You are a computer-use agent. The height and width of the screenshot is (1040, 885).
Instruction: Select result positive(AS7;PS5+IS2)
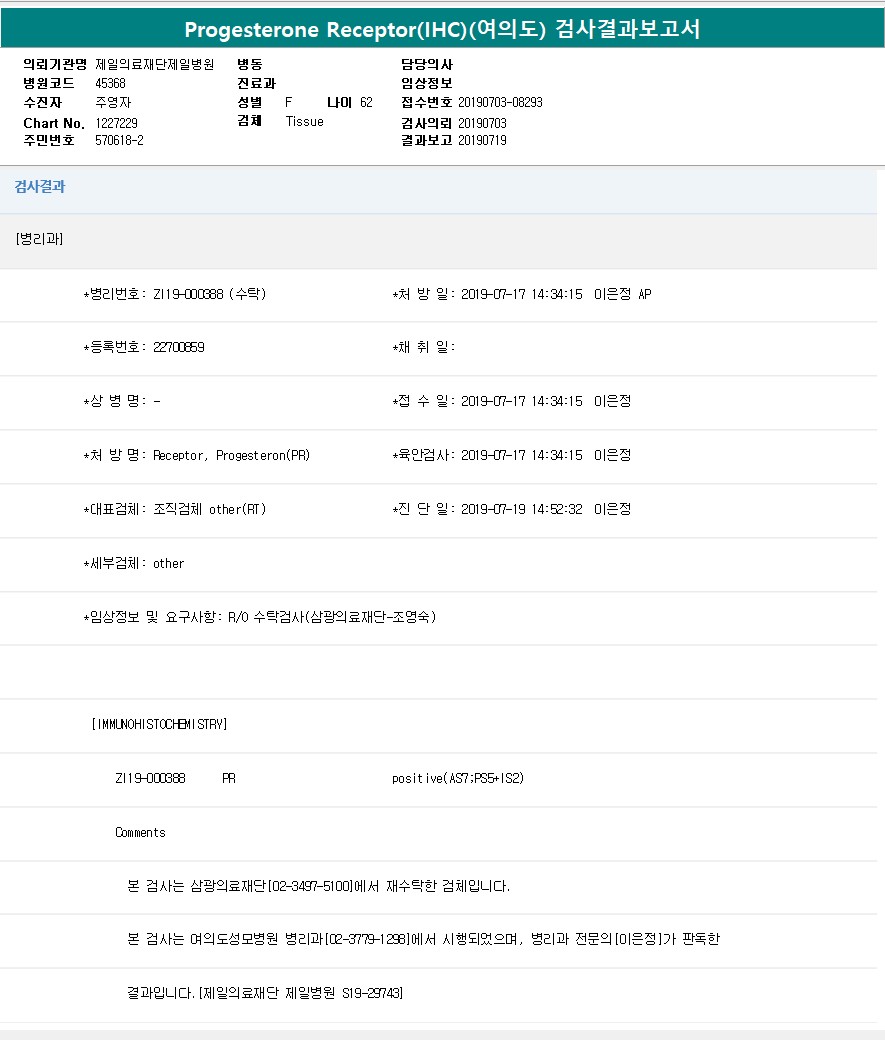click(x=458, y=779)
